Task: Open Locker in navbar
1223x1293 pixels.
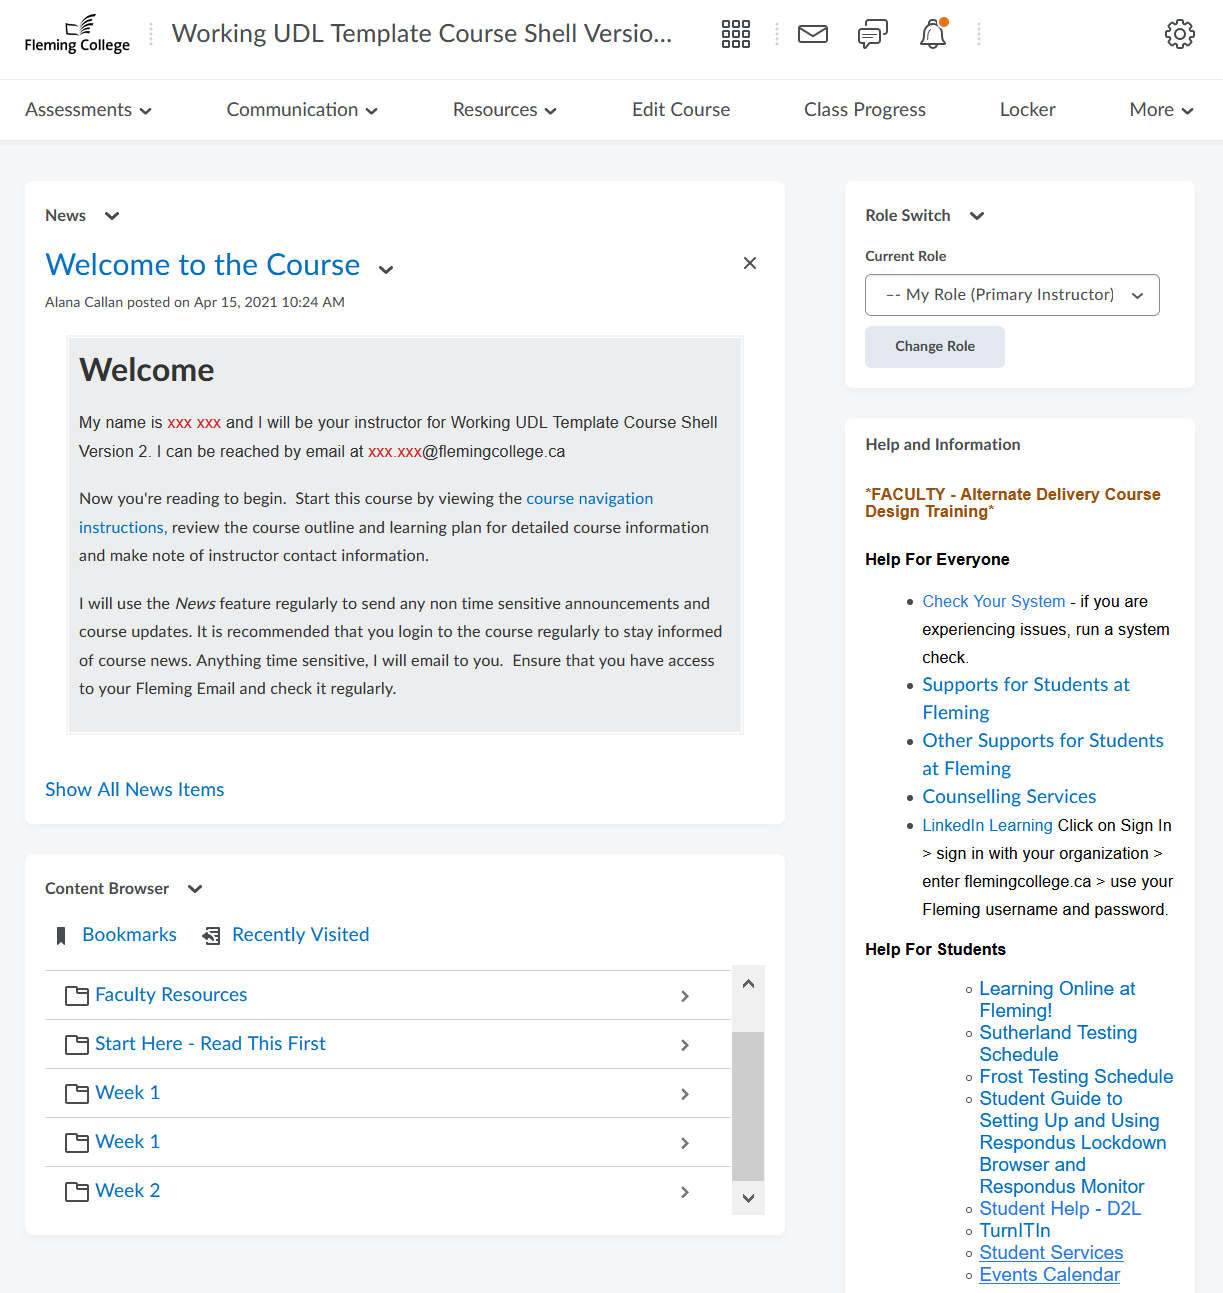Action: click(1028, 110)
